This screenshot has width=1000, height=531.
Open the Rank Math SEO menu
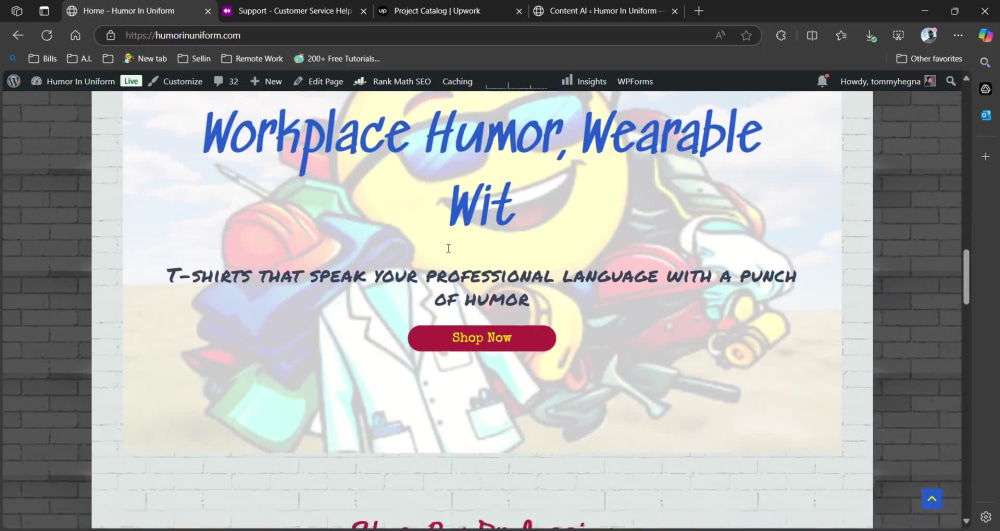tap(392, 81)
